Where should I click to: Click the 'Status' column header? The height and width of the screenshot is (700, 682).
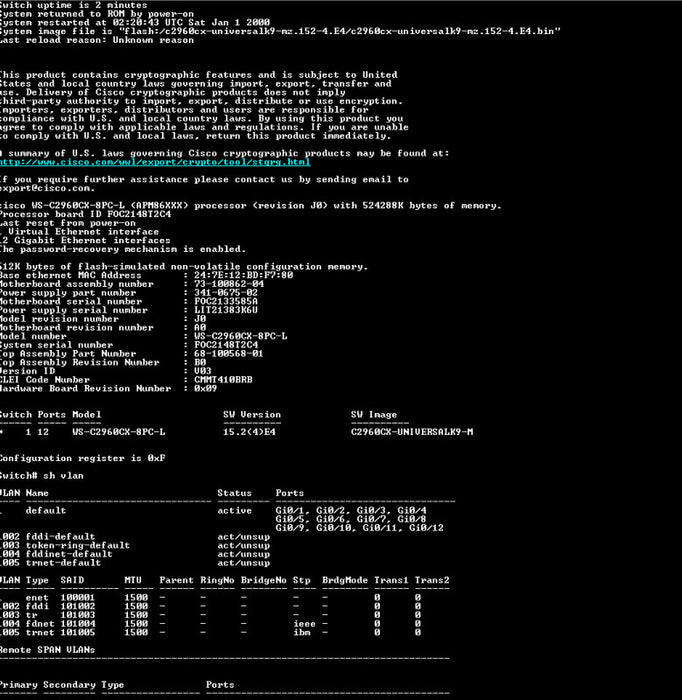(x=234, y=493)
